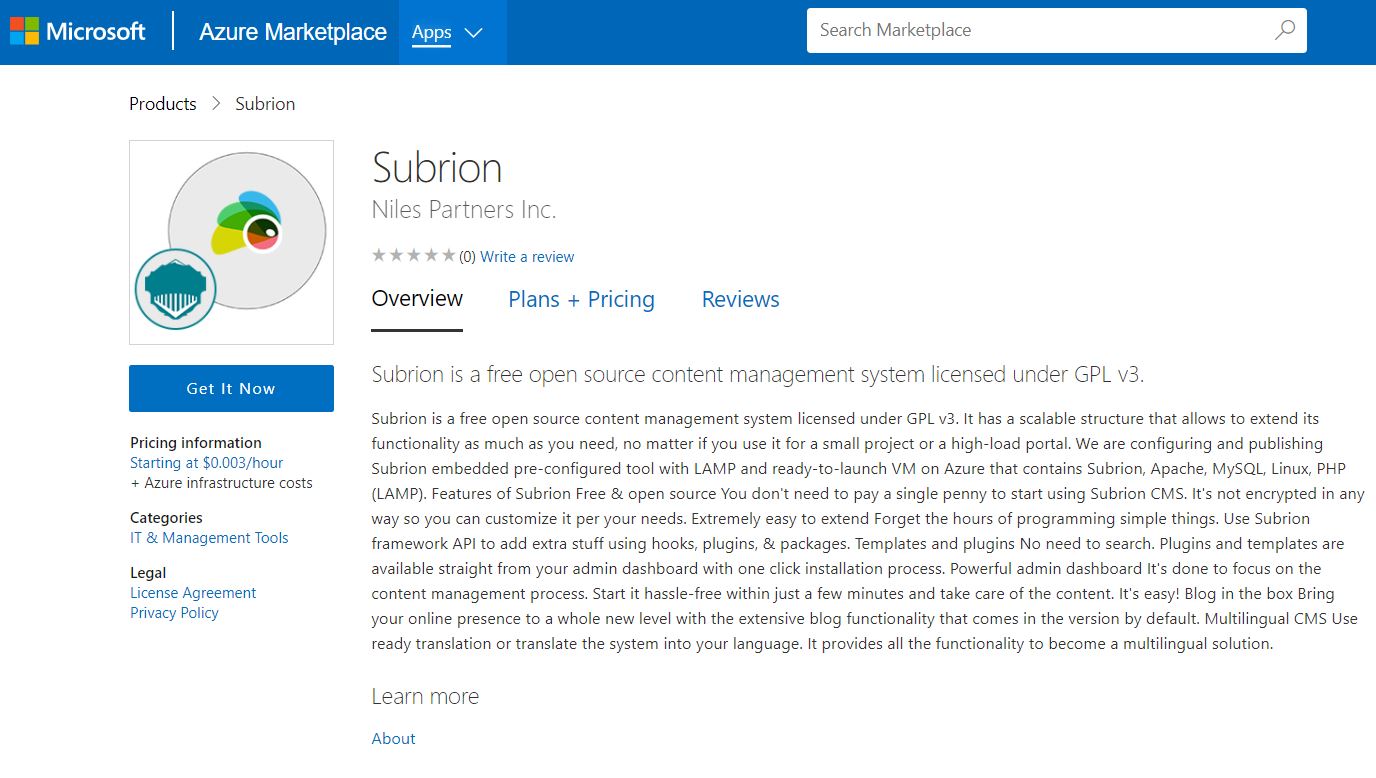Open the IT & Management Tools category
The width and height of the screenshot is (1376, 778).
point(209,538)
